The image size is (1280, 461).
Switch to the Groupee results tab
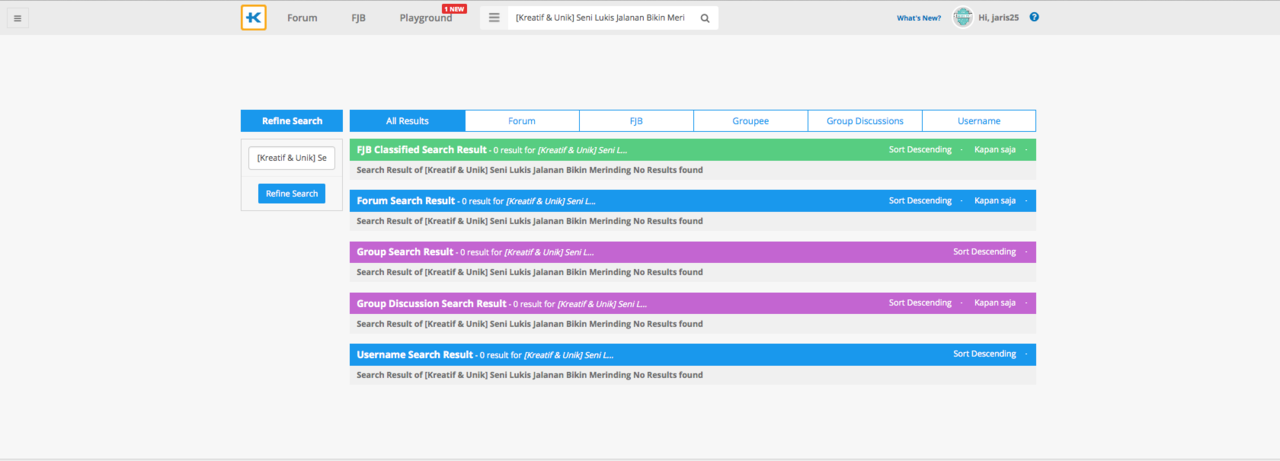coord(751,121)
